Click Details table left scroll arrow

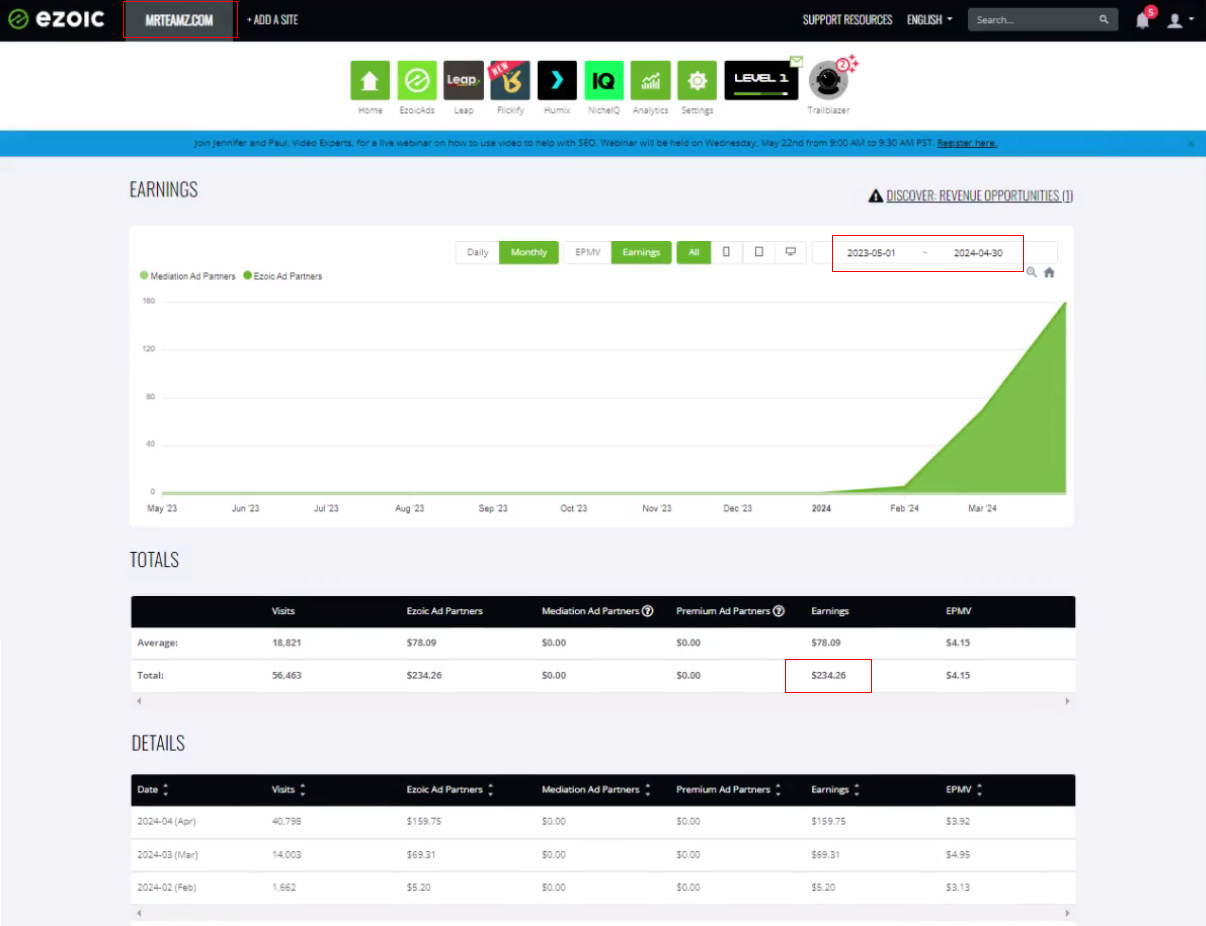pyautogui.click(x=138, y=914)
